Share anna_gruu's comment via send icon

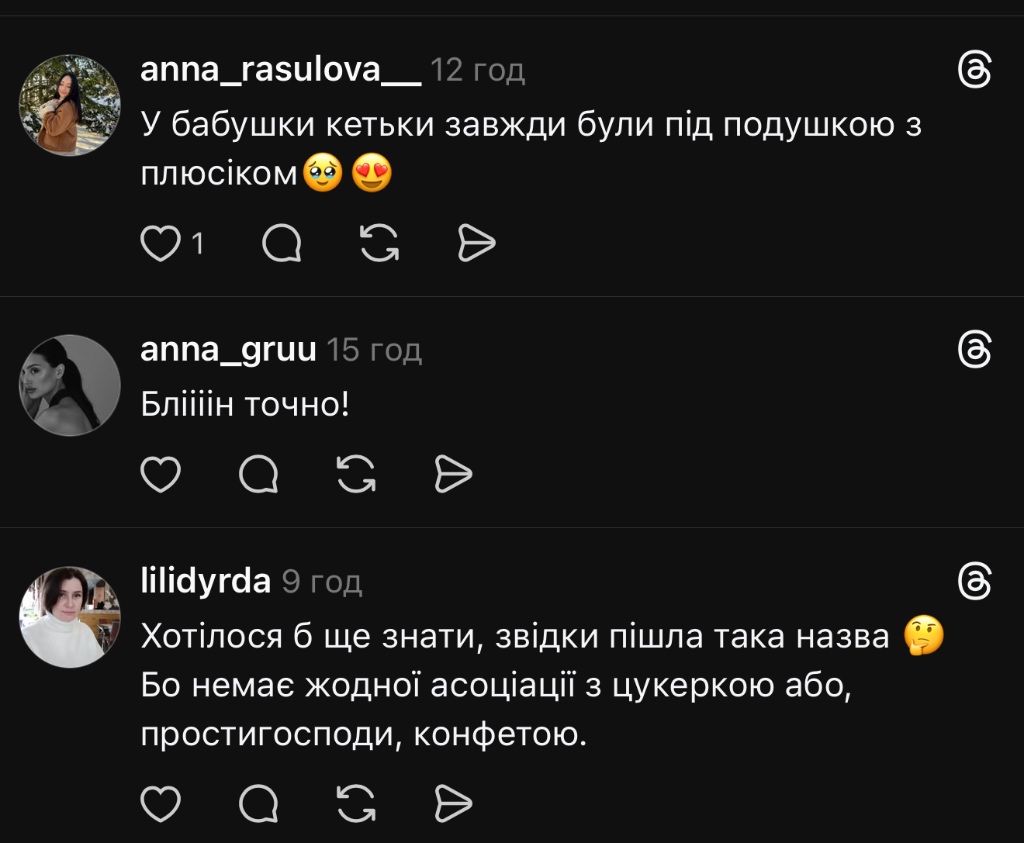[452, 474]
